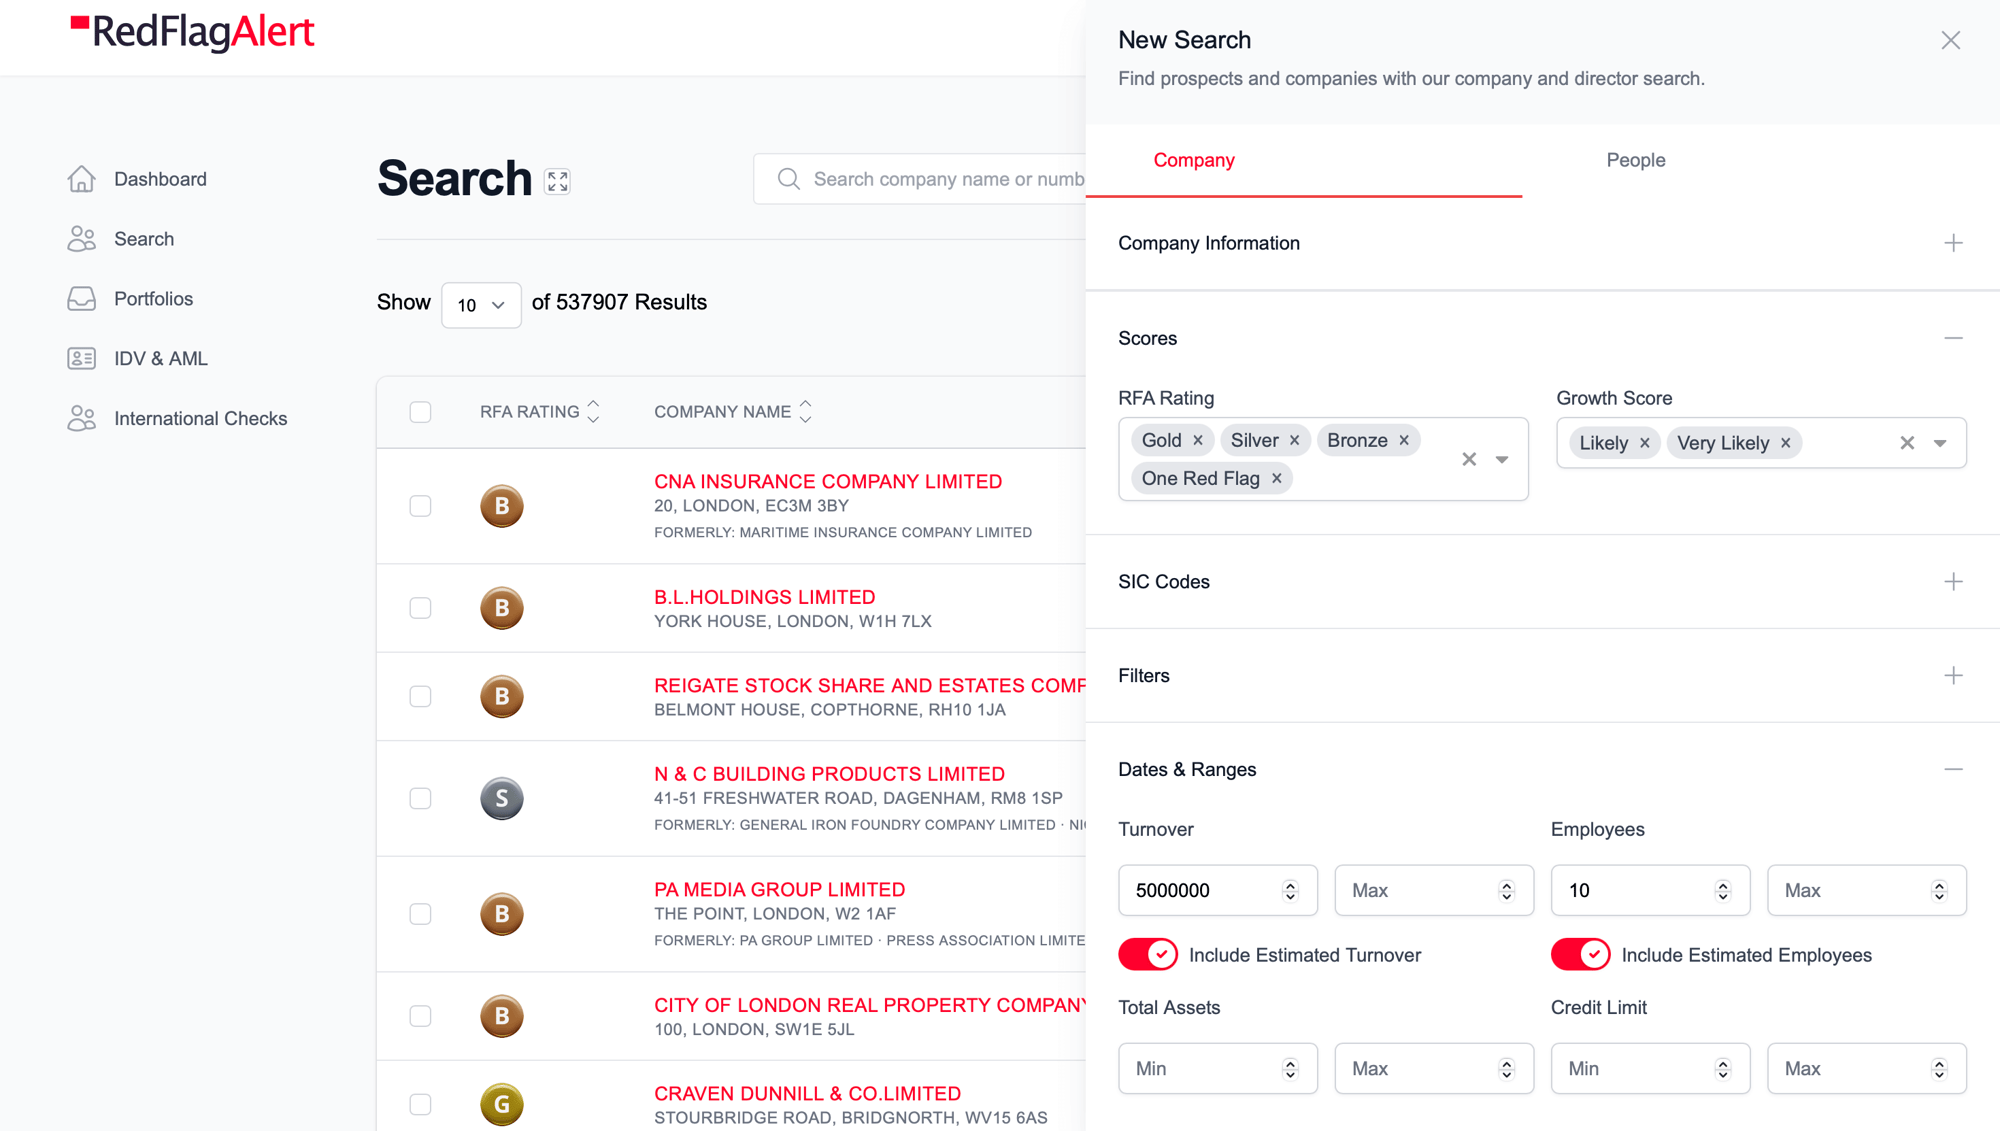
Task: Click the IDV & AML card icon
Action: [x=82, y=358]
